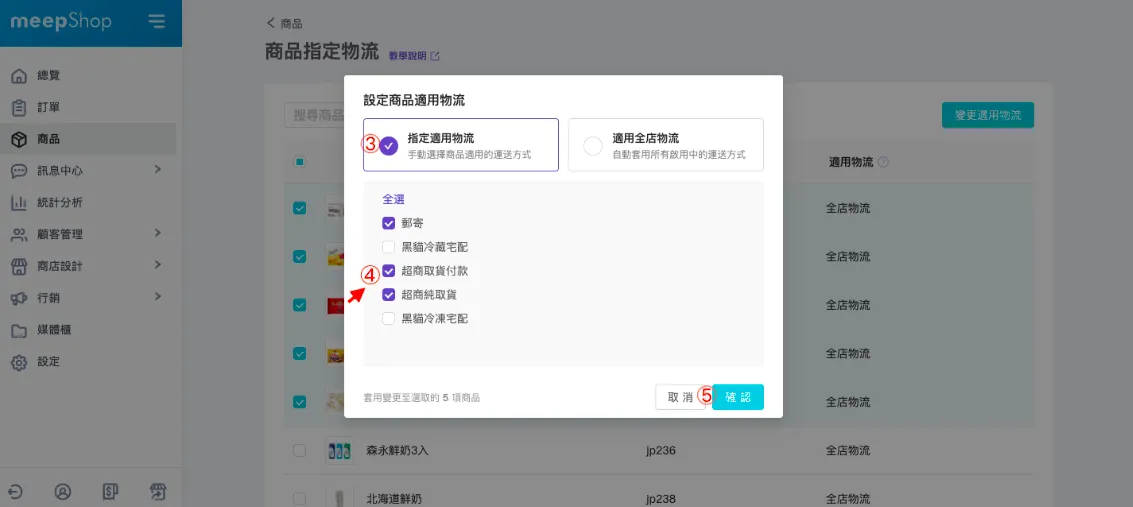Open 總覽 in the sidebar
The image size is (1133, 507).
pyautogui.click(x=48, y=76)
